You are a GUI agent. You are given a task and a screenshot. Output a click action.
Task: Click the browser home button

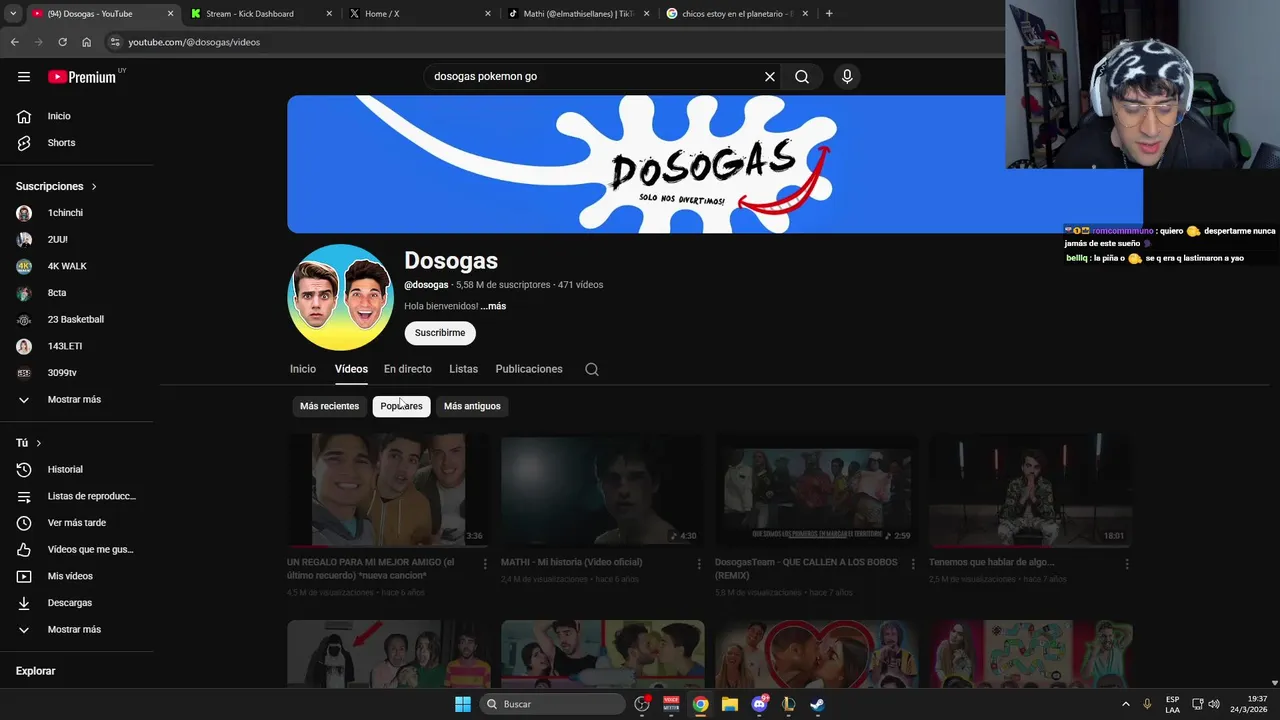tap(87, 42)
